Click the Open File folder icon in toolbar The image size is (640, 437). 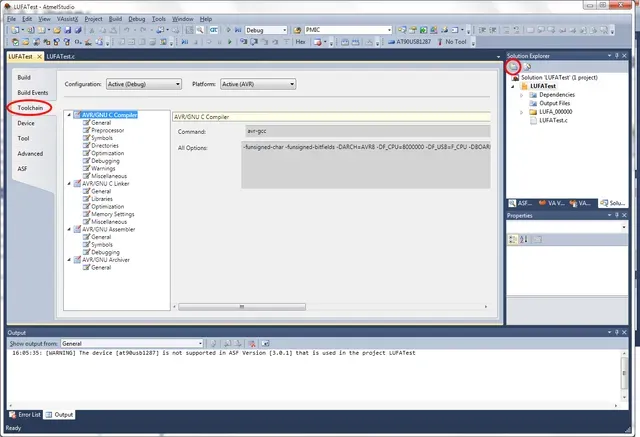click(57, 30)
